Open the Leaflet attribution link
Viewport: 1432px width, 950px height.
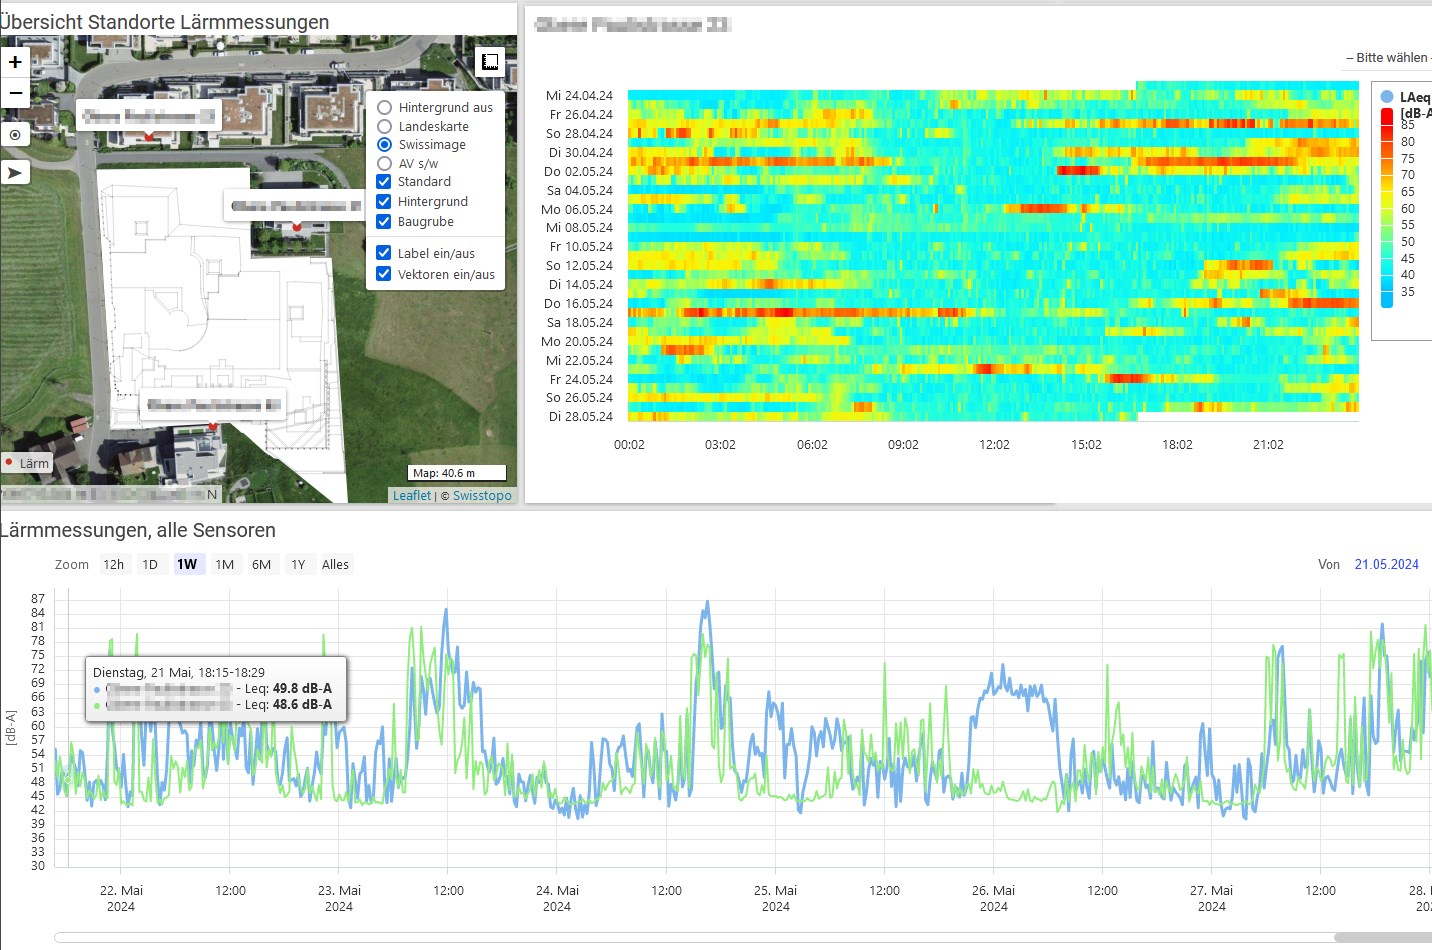412,495
